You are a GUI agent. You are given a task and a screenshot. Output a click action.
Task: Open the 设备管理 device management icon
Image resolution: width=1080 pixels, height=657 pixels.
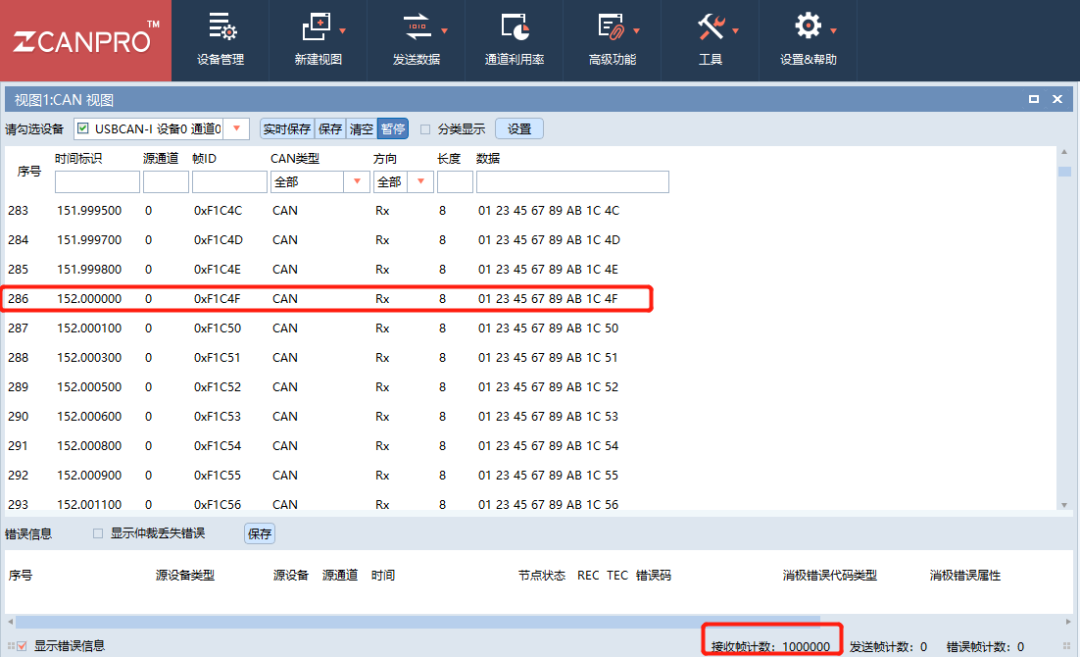coord(220,28)
